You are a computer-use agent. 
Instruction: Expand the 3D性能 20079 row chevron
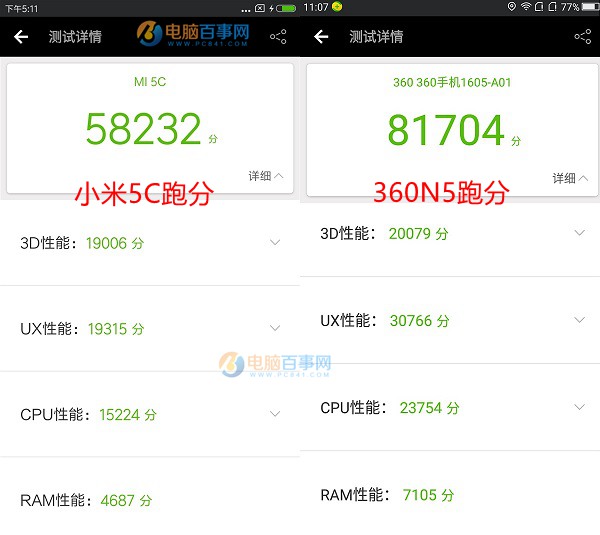point(579,233)
